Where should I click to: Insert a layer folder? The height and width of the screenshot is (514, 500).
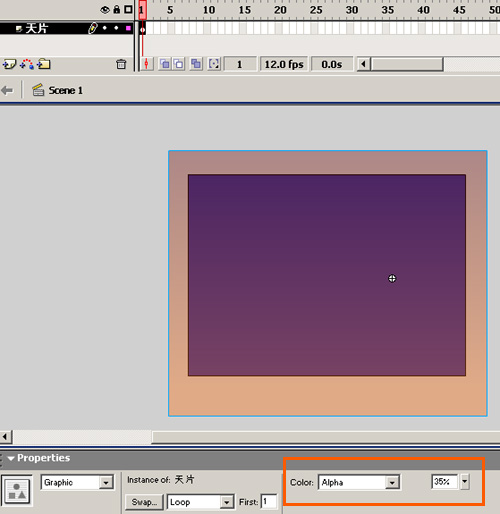click(x=44, y=64)
